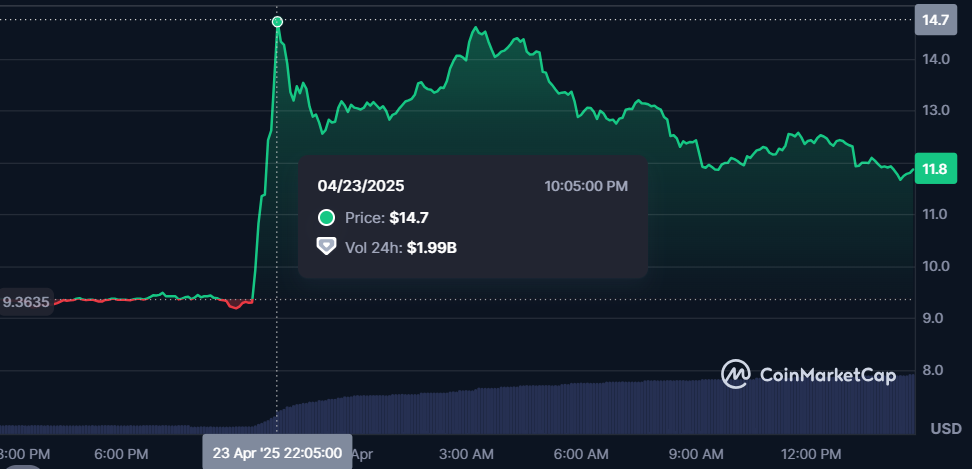Click the 14.7 crosshair price label

[x=935, y=20]
